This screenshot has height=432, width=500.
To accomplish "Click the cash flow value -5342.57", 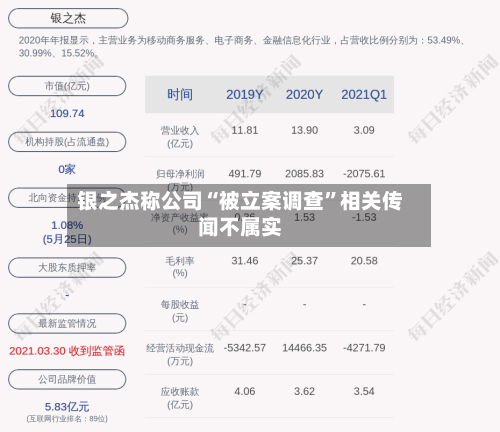I will click(245, 348).
